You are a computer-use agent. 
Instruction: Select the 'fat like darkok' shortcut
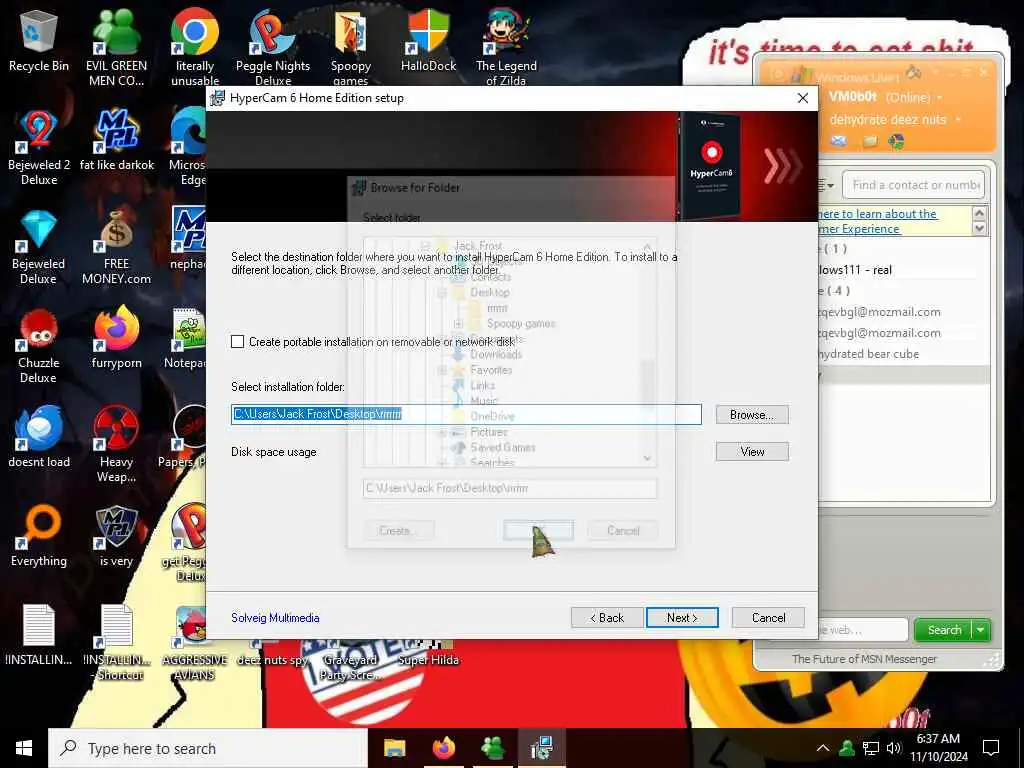tap(117, 140)
